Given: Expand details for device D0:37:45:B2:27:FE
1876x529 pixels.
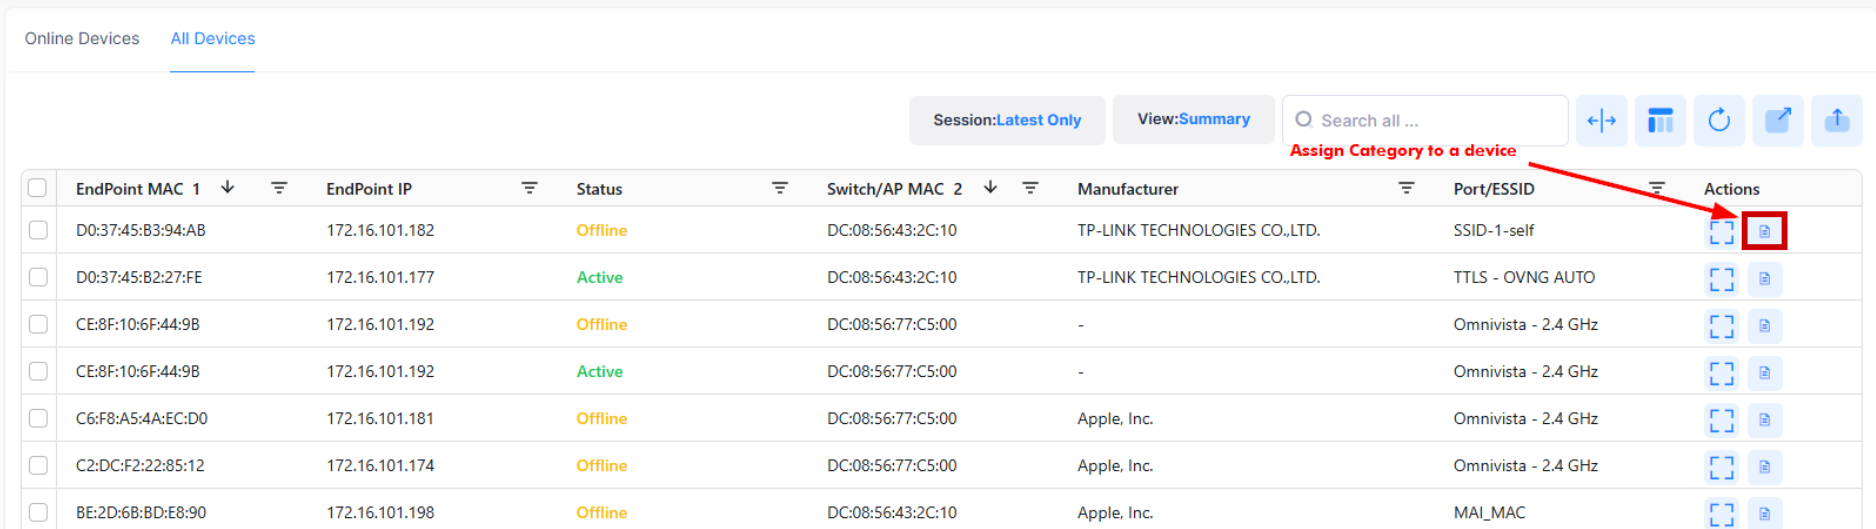Looking at the screenshot, I should pos(1721,279).
